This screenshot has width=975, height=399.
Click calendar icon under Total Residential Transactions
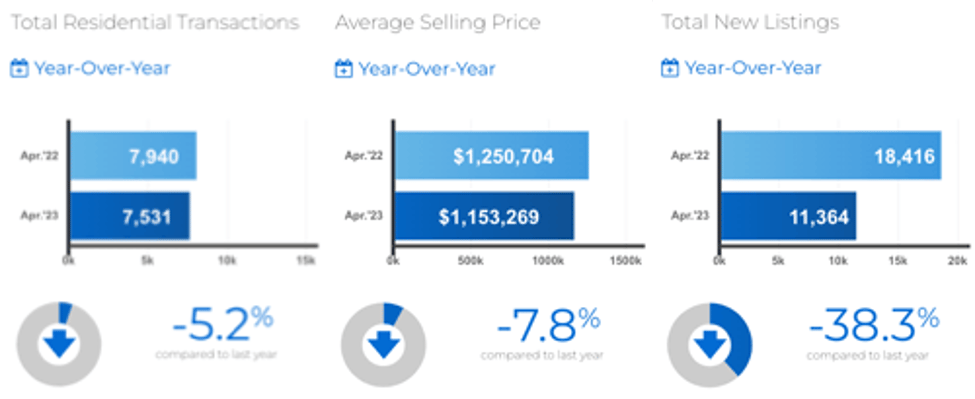click(x=20, y=68)
